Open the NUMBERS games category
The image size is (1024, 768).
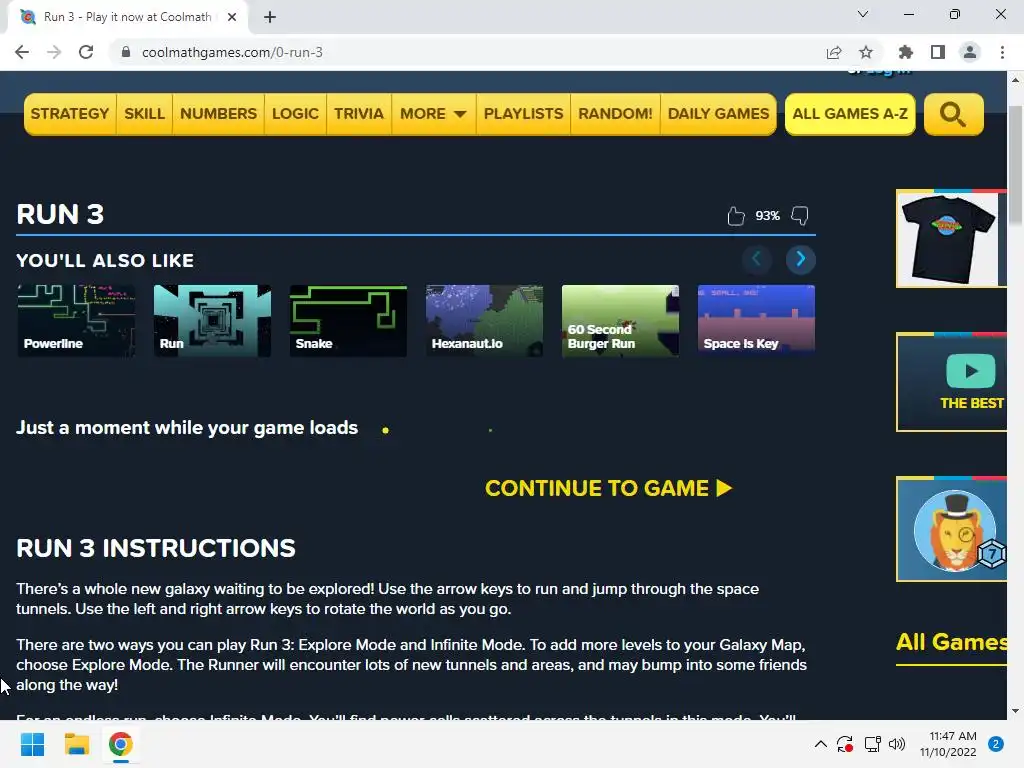coord(219,114)
